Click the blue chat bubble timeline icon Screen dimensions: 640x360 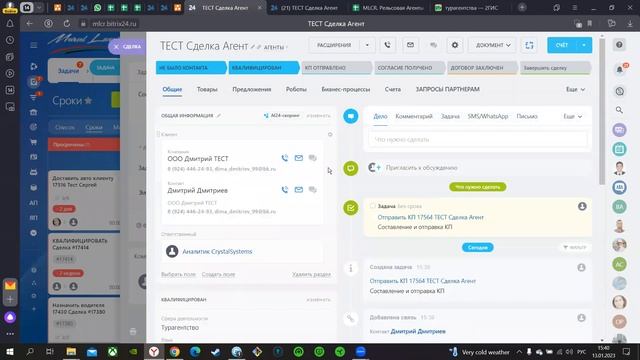point(351,116)
